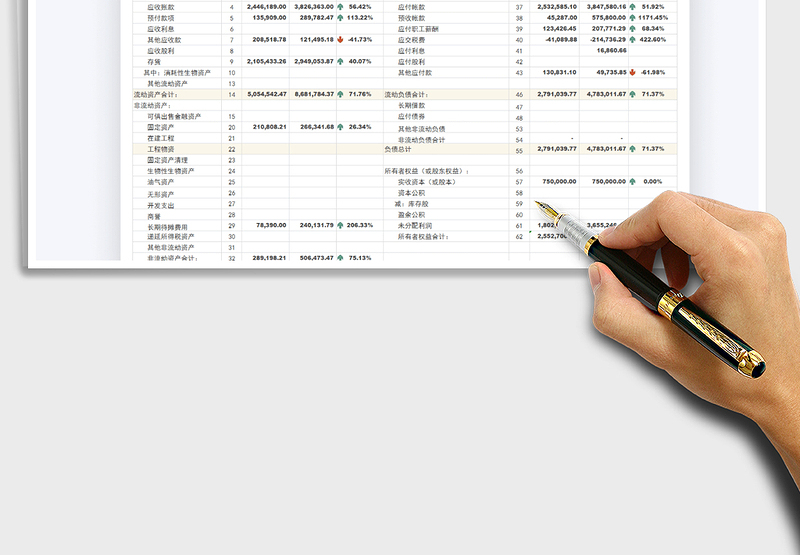The height and width of the screenshot is (555, 800).
Task: Click the green up arrow beside 68.34%
Action: click(x=632, y=28)
